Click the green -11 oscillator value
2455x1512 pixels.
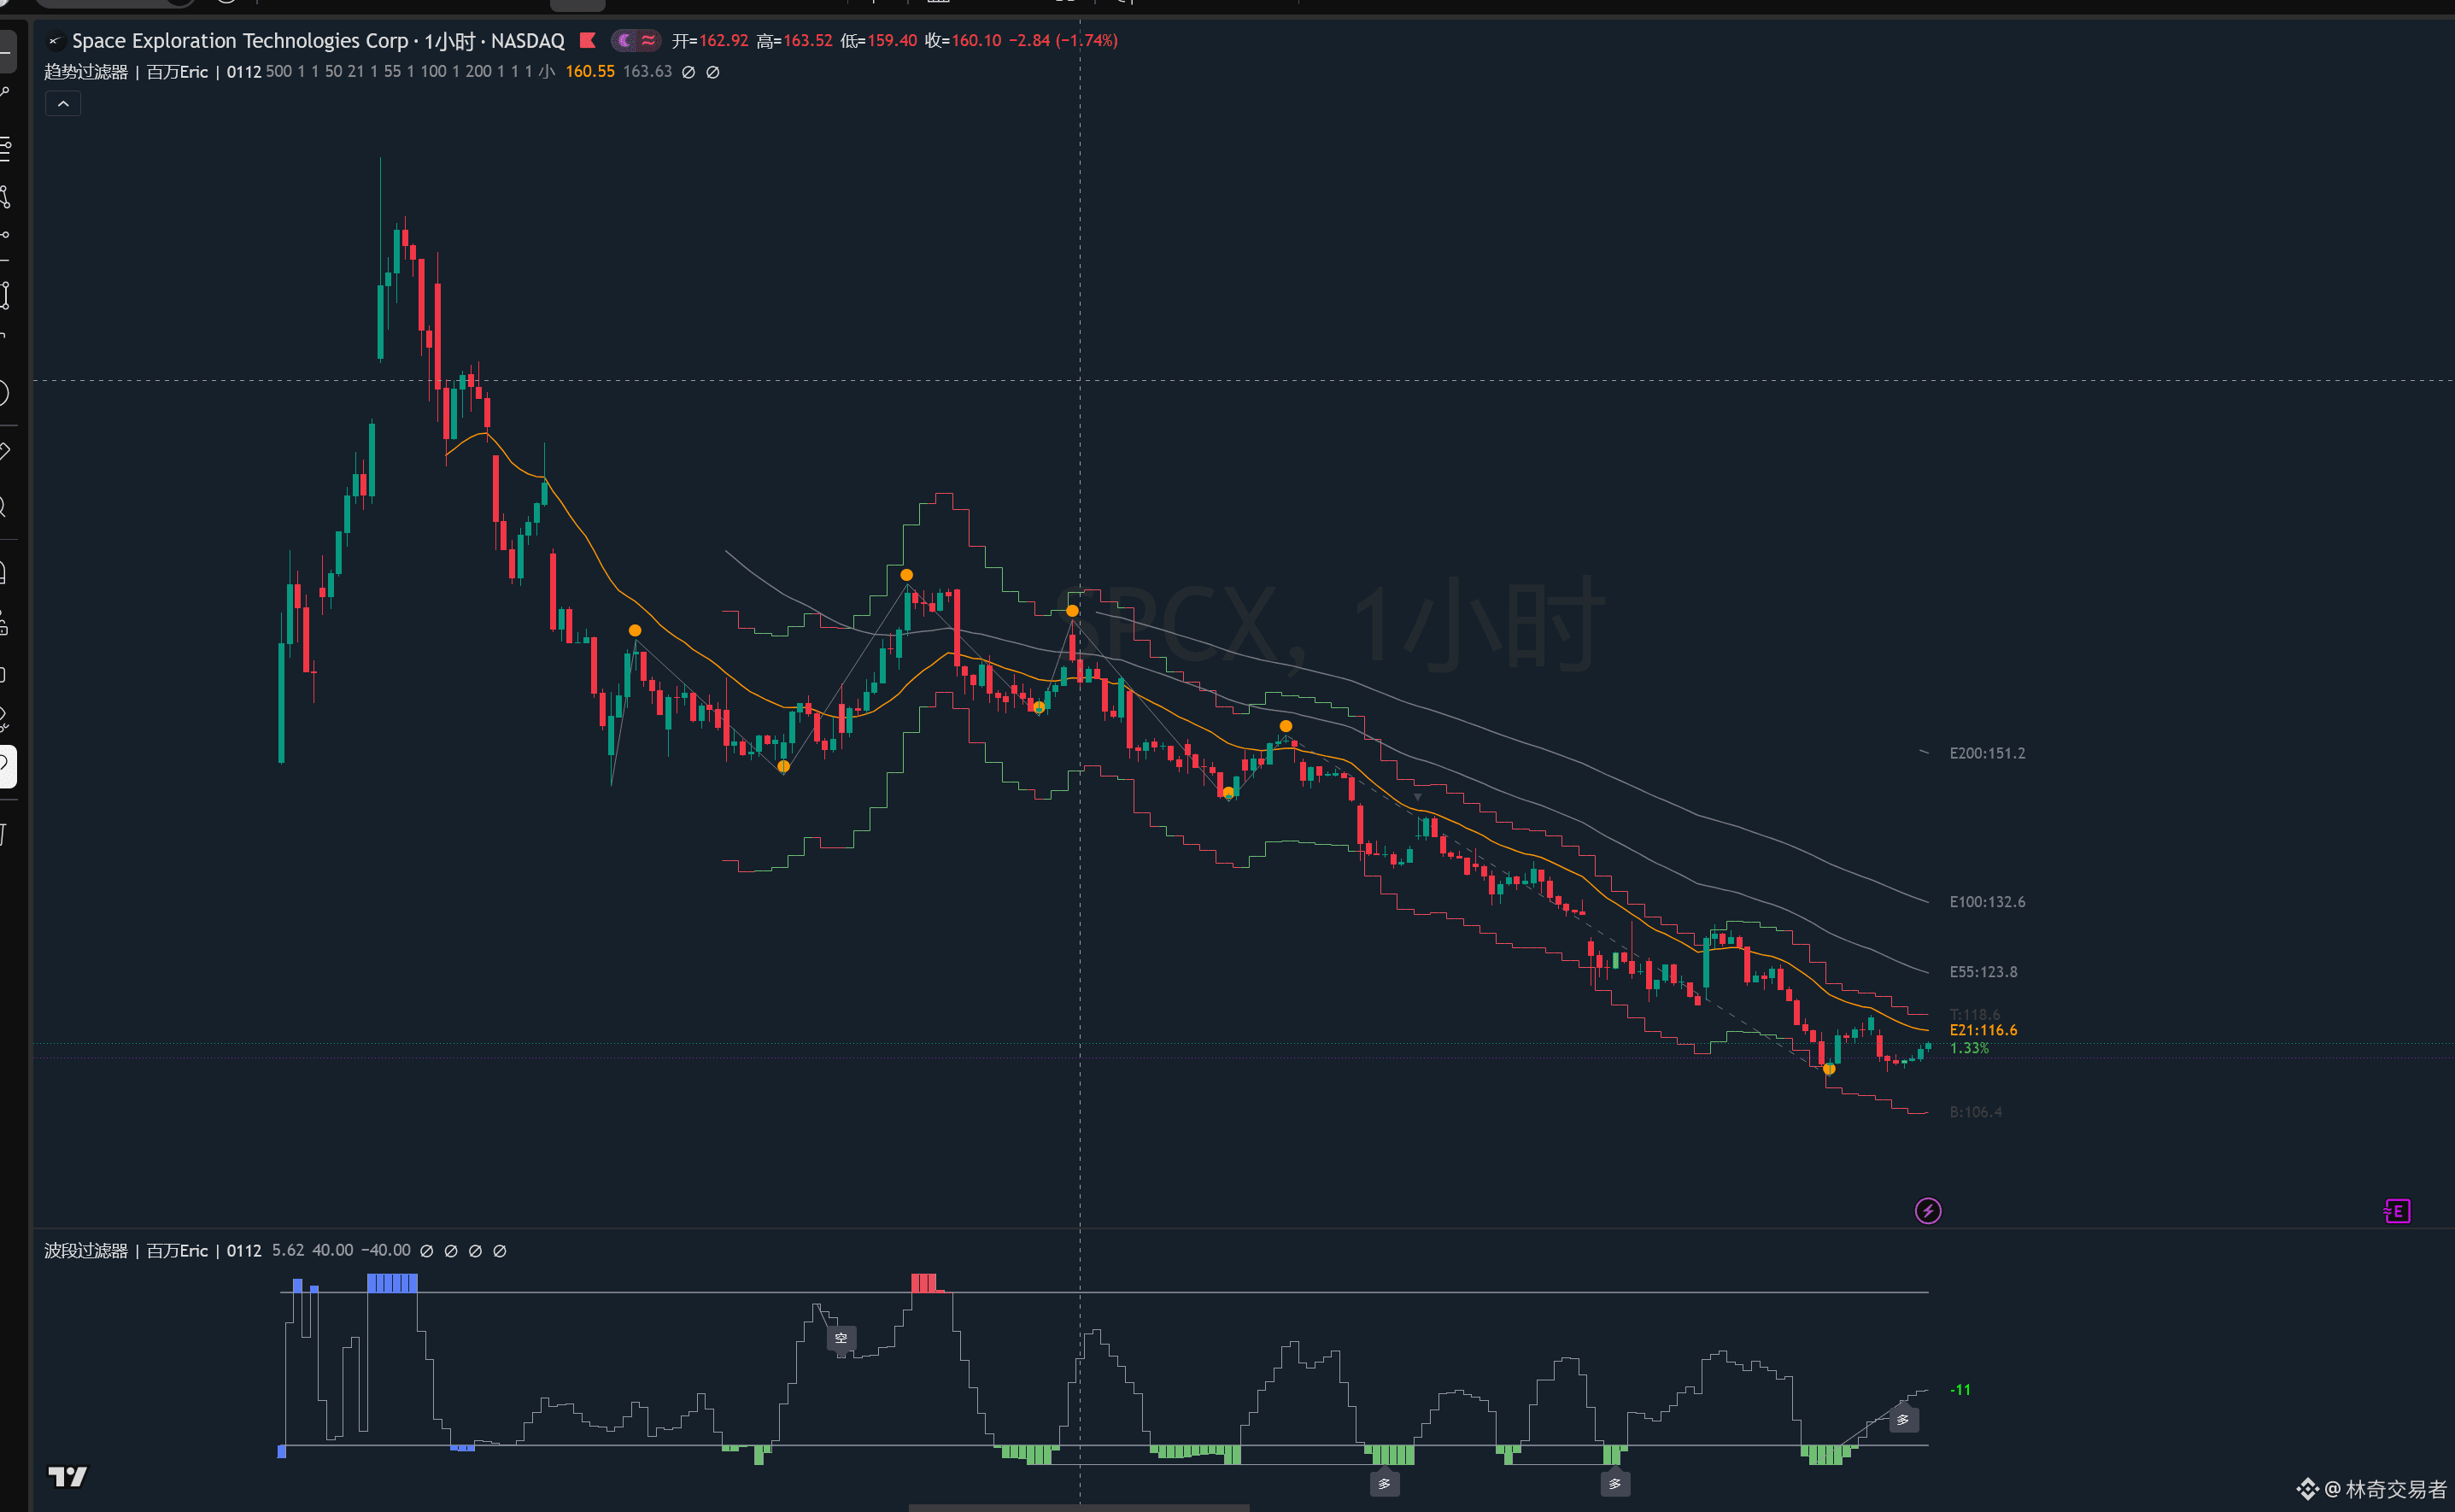[x=1961, y=1390]
